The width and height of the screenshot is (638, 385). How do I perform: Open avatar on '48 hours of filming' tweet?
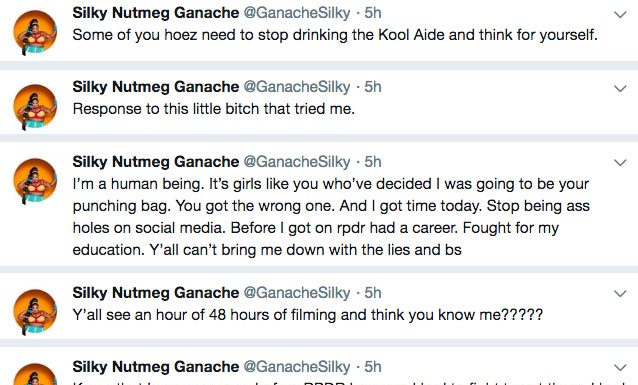coord(35,312)
